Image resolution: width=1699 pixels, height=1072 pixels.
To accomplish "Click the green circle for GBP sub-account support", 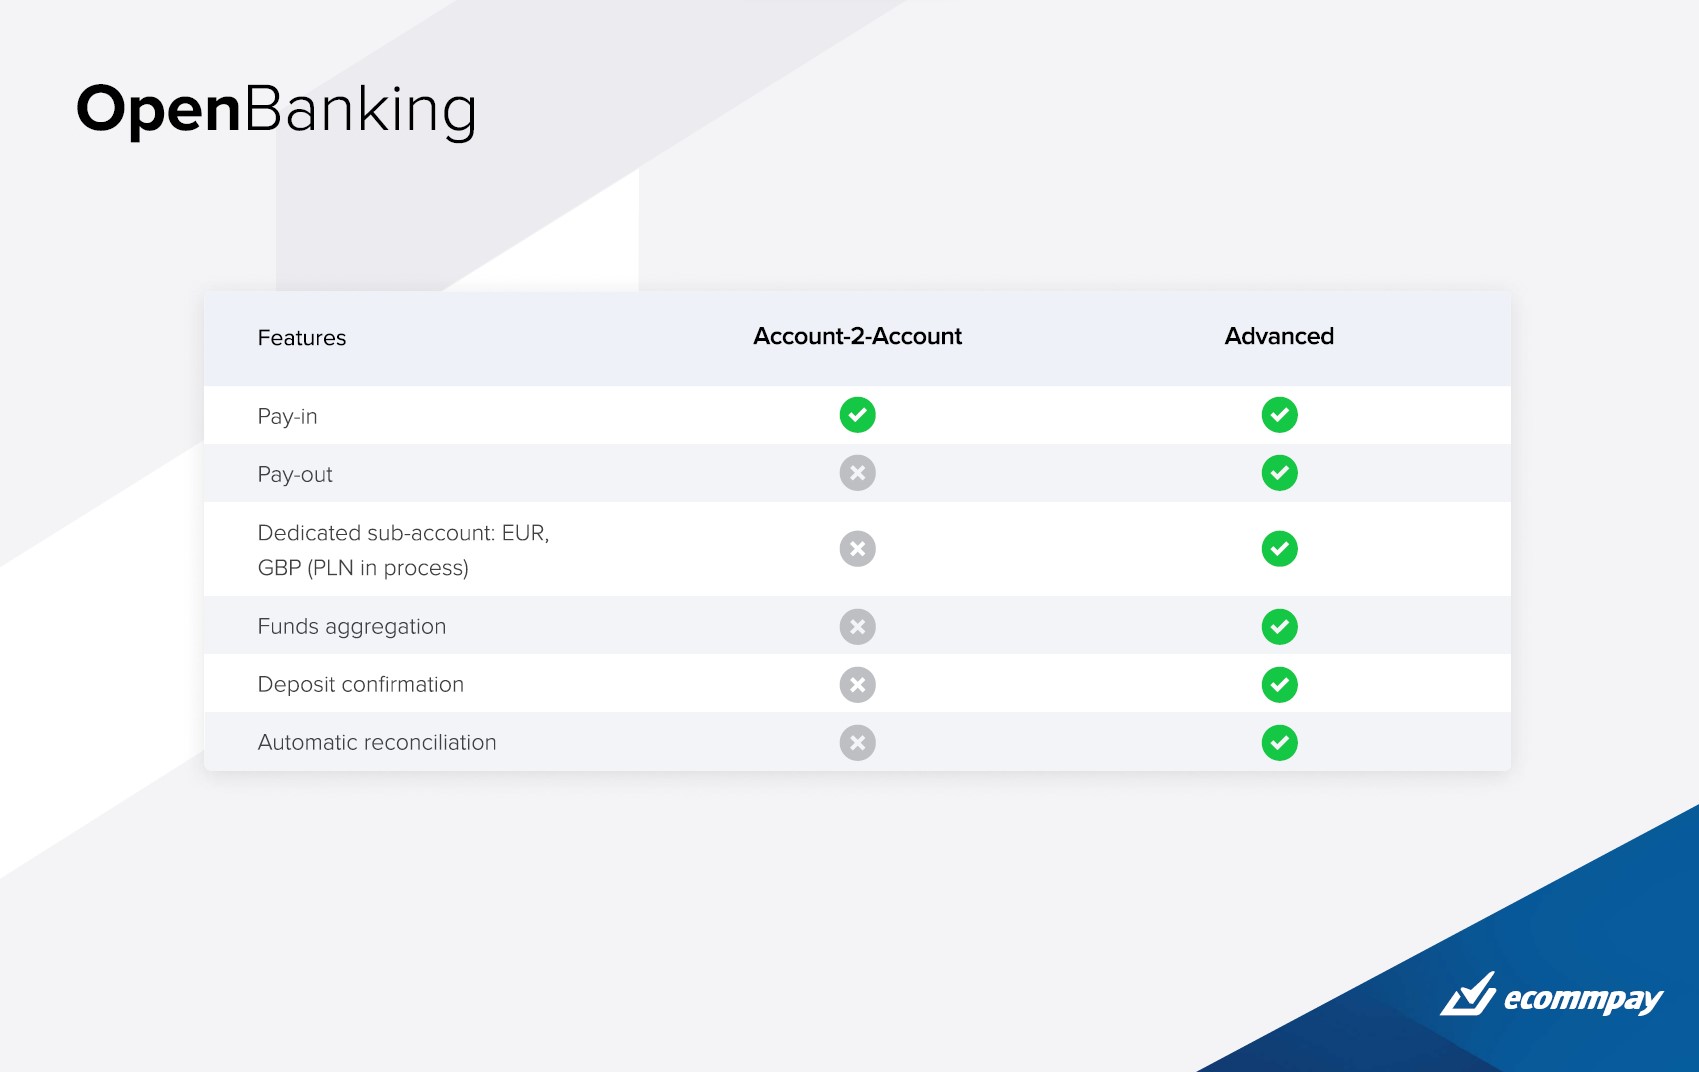I will pos(1279,549).
